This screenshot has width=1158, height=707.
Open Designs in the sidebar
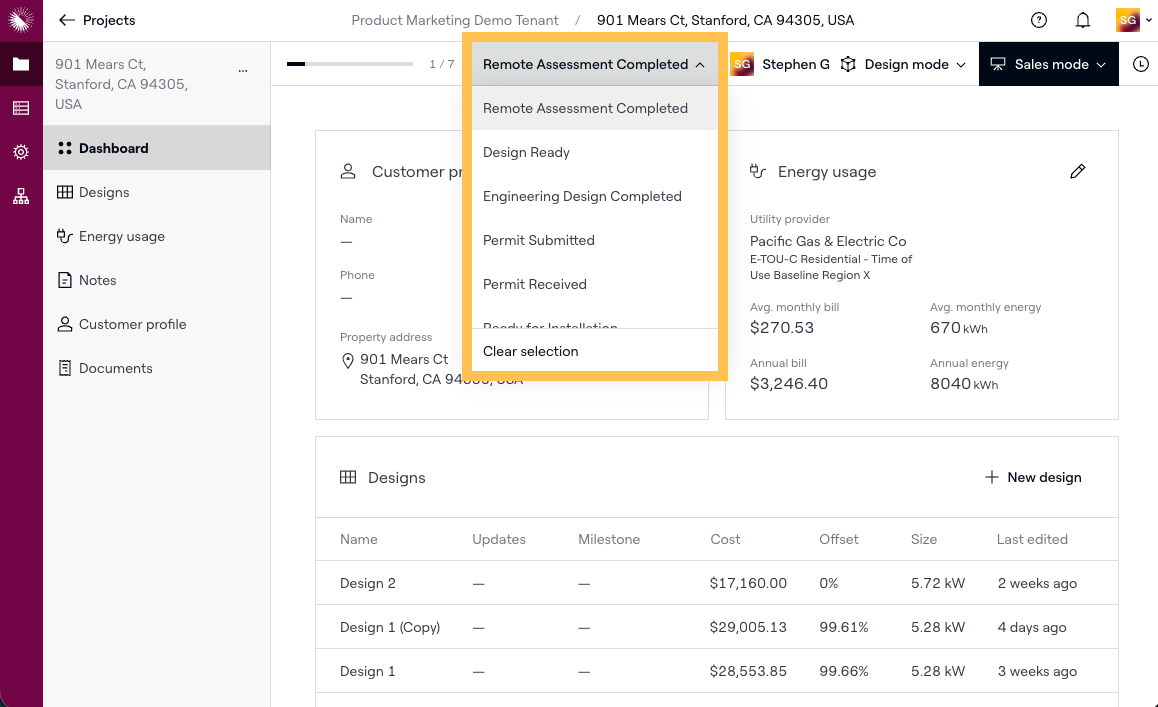click(x=157, y=192)
